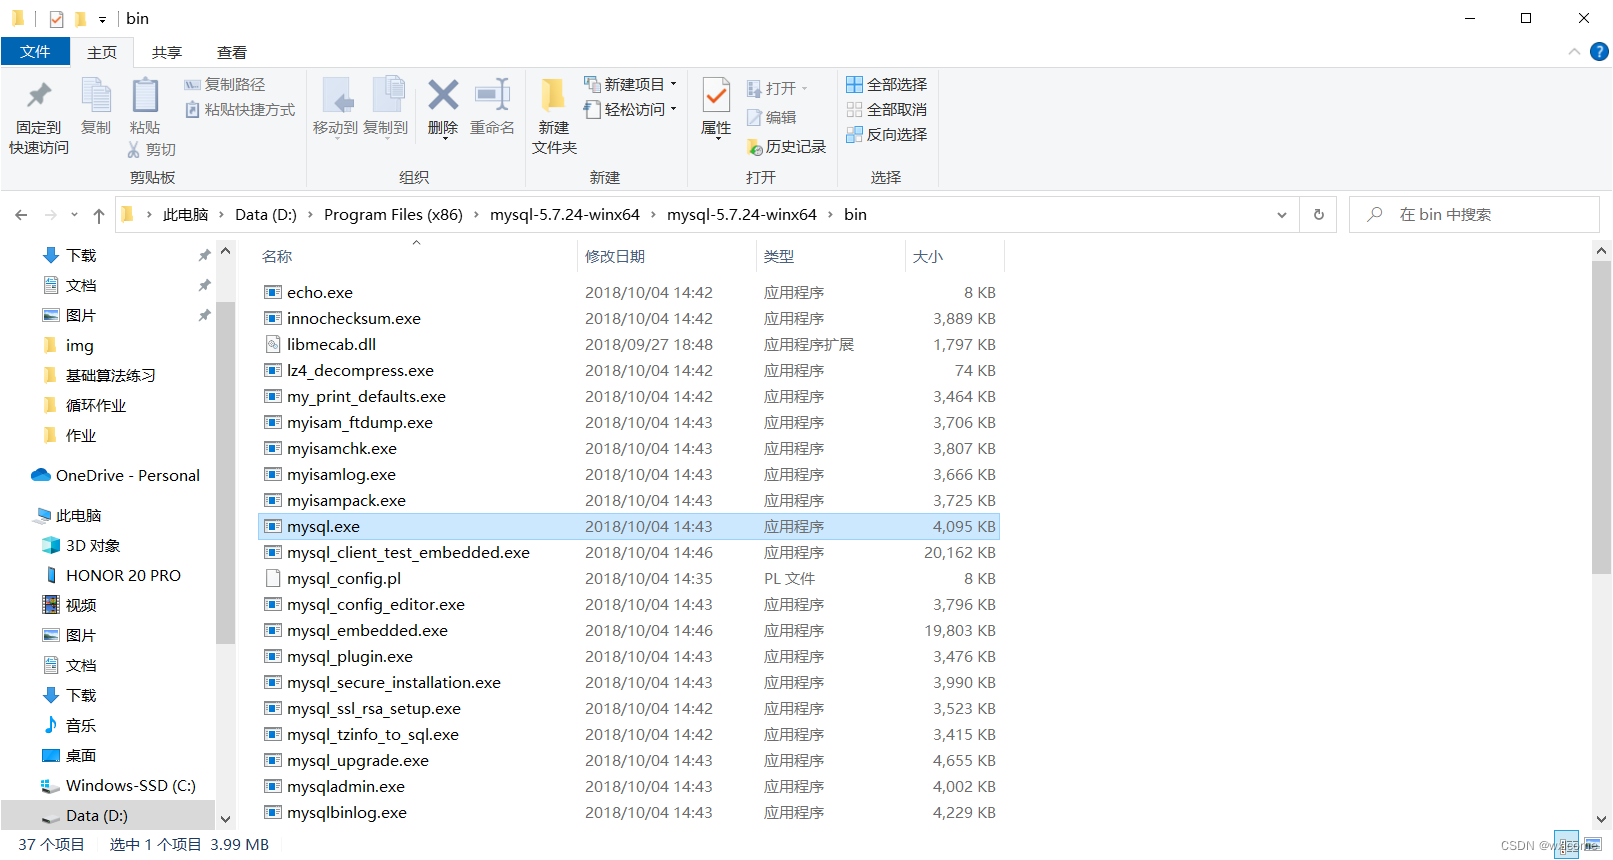Expand the recent locations arrow

click(x=74, y=215)
